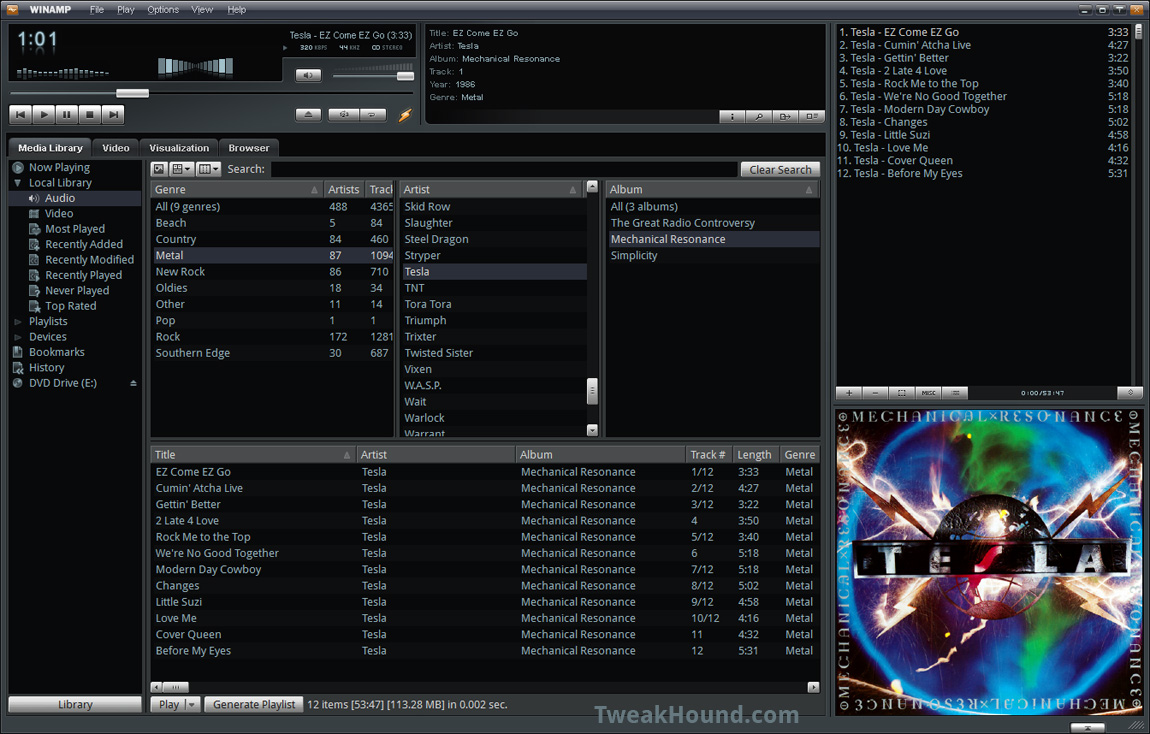Click the window layout button under song info
1150x734 pixels.
[x=812, y=117]
